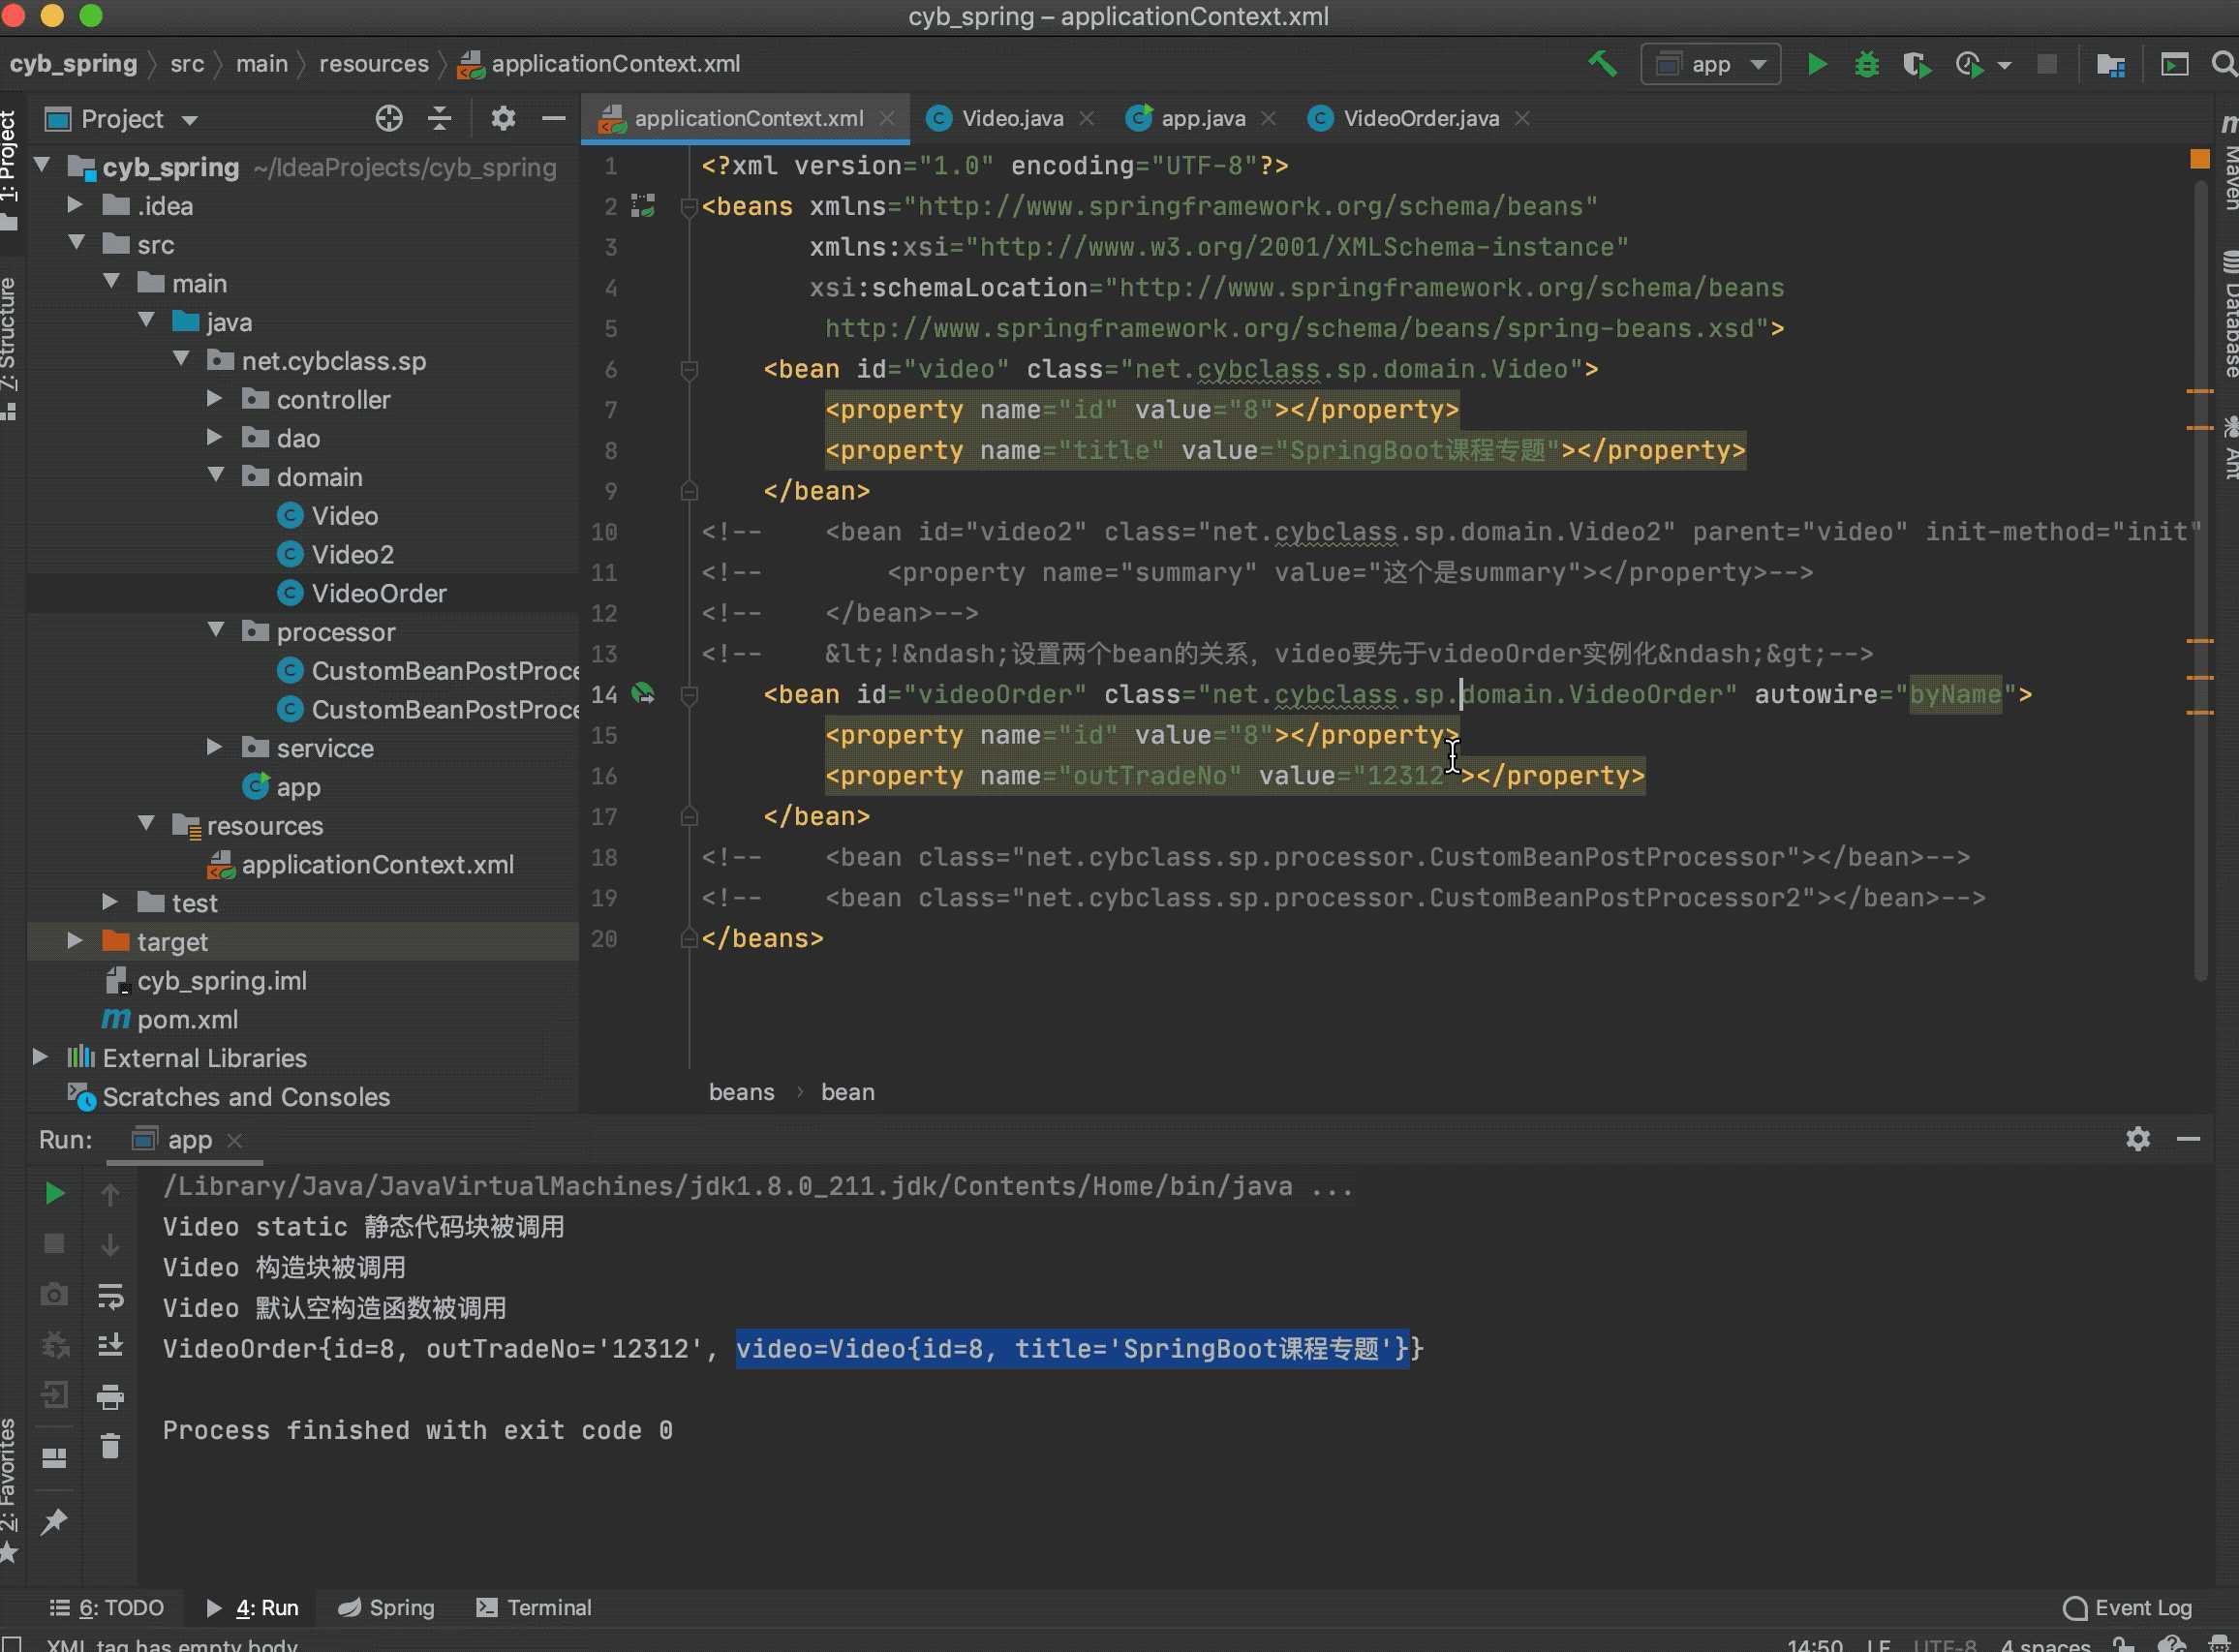2239x1652 pixels.
Task: Collapse all in Project panel
Action: click(439, 119)
